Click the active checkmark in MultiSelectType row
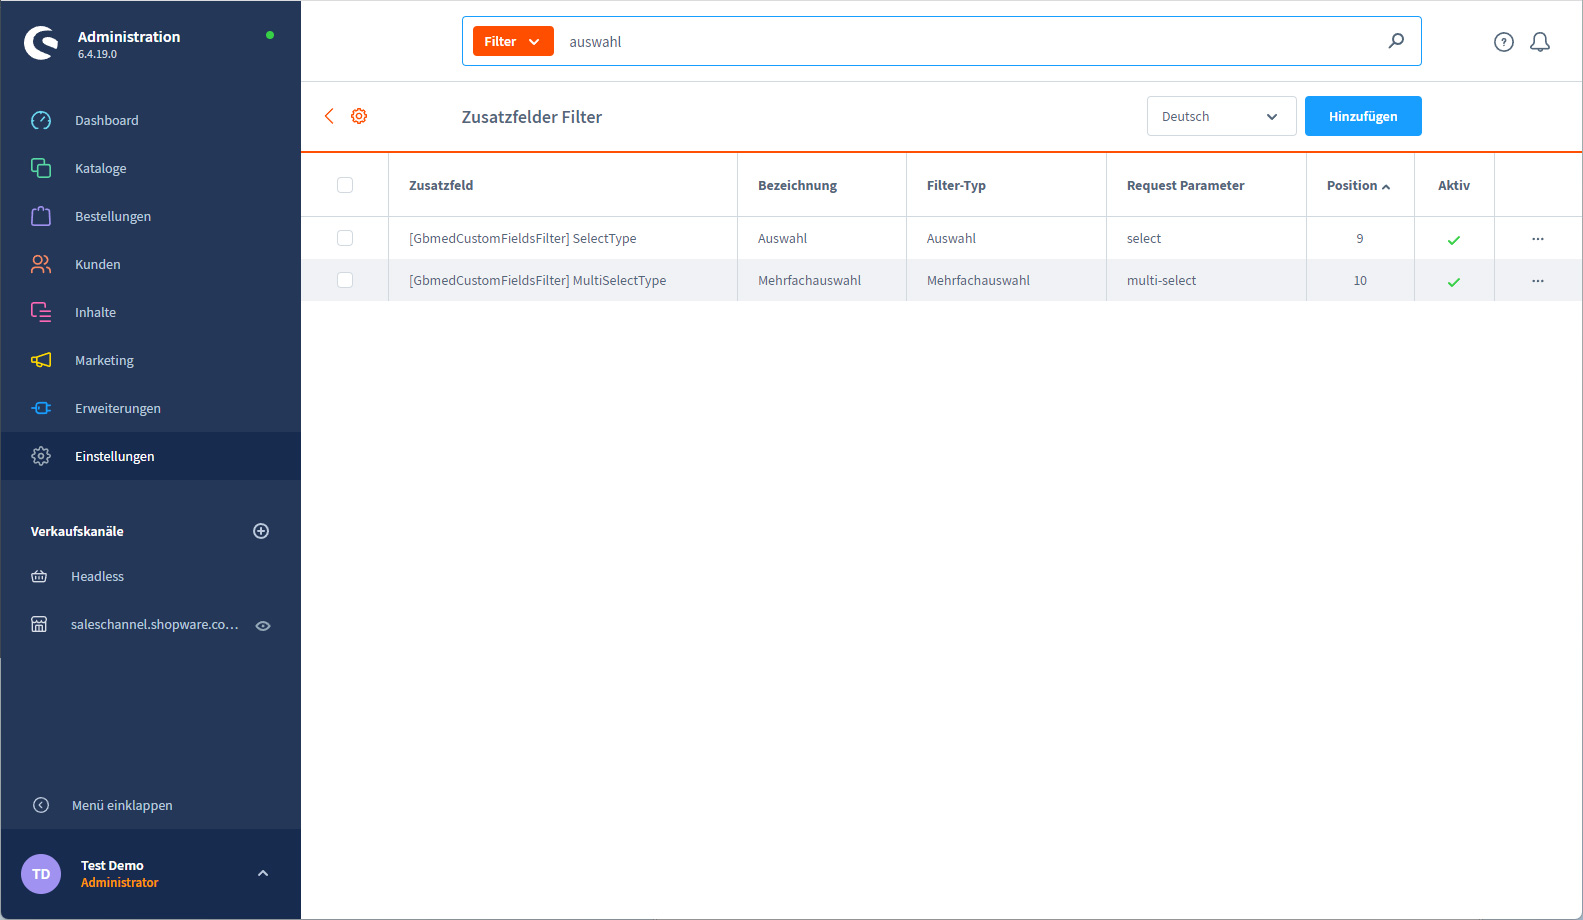The image size is (1583, 920). [1454, 282]
